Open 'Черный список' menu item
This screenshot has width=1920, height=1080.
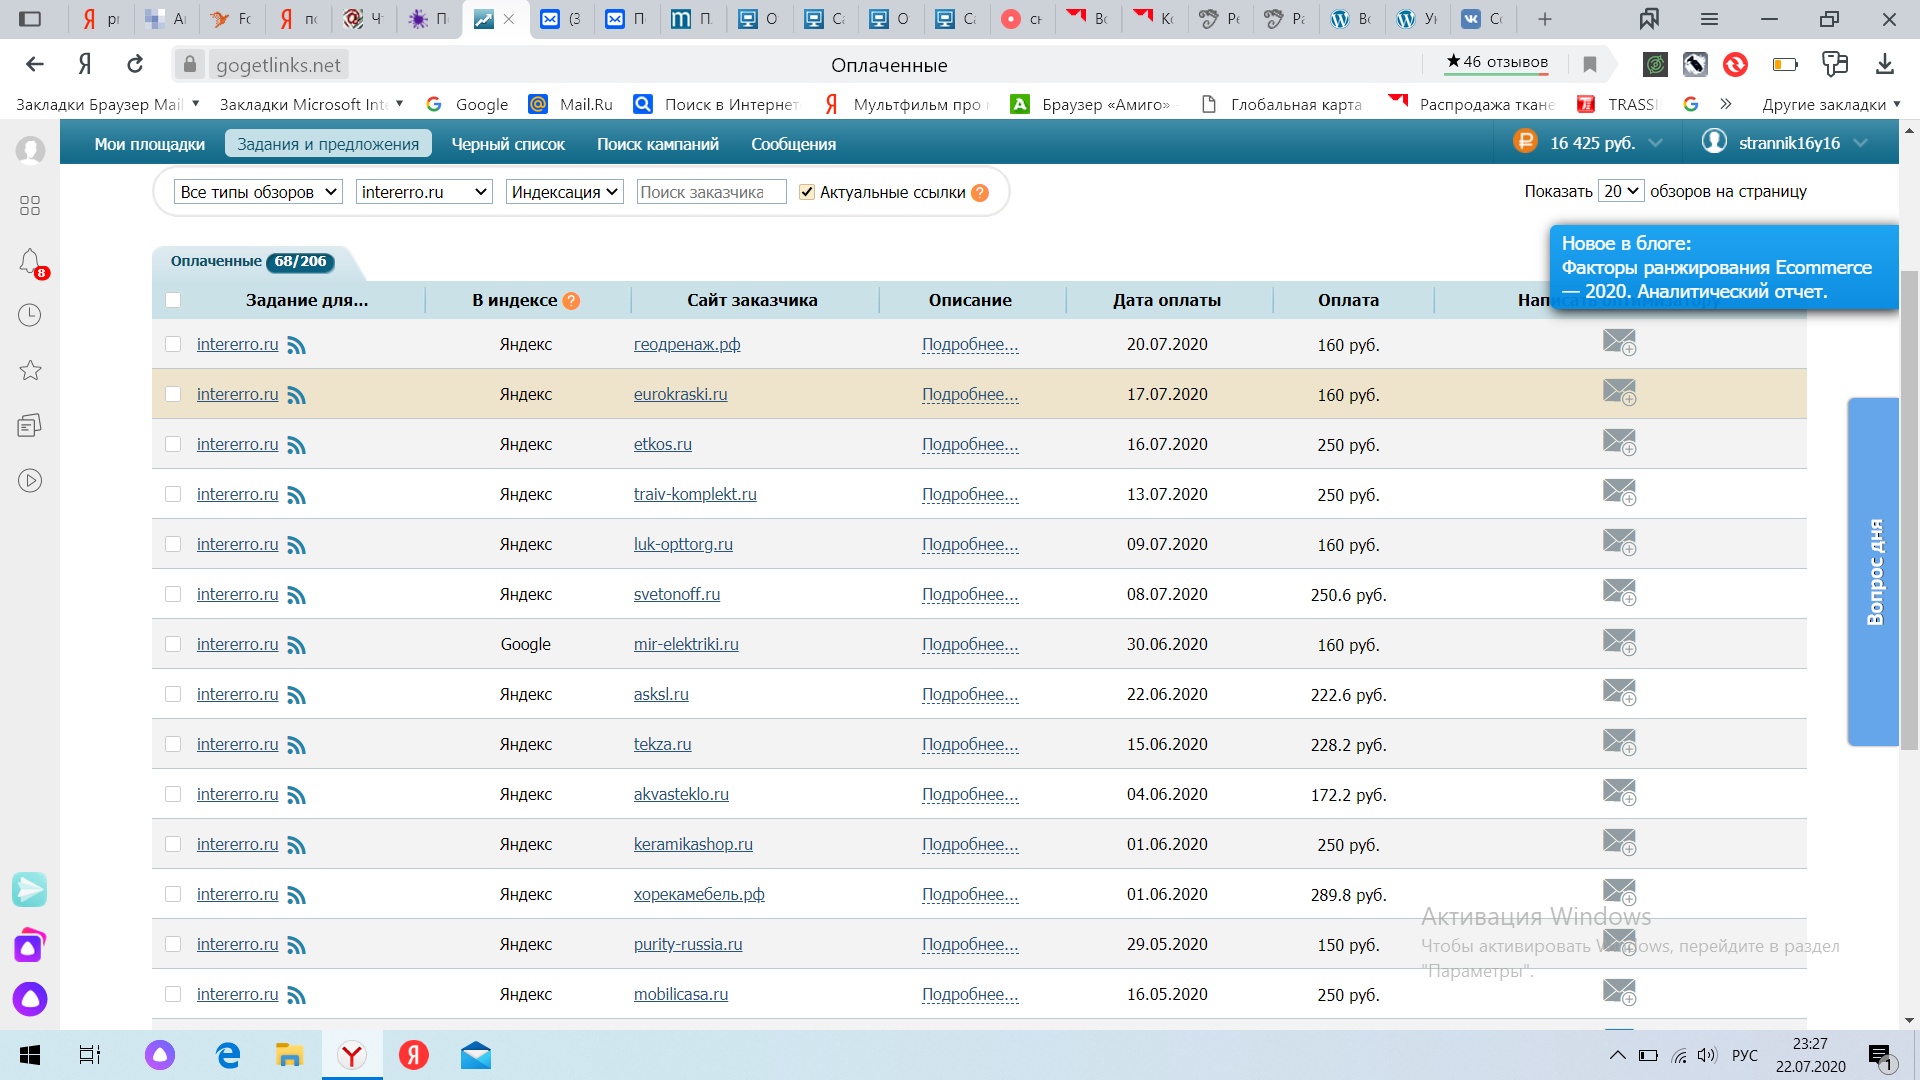(507, 144)
